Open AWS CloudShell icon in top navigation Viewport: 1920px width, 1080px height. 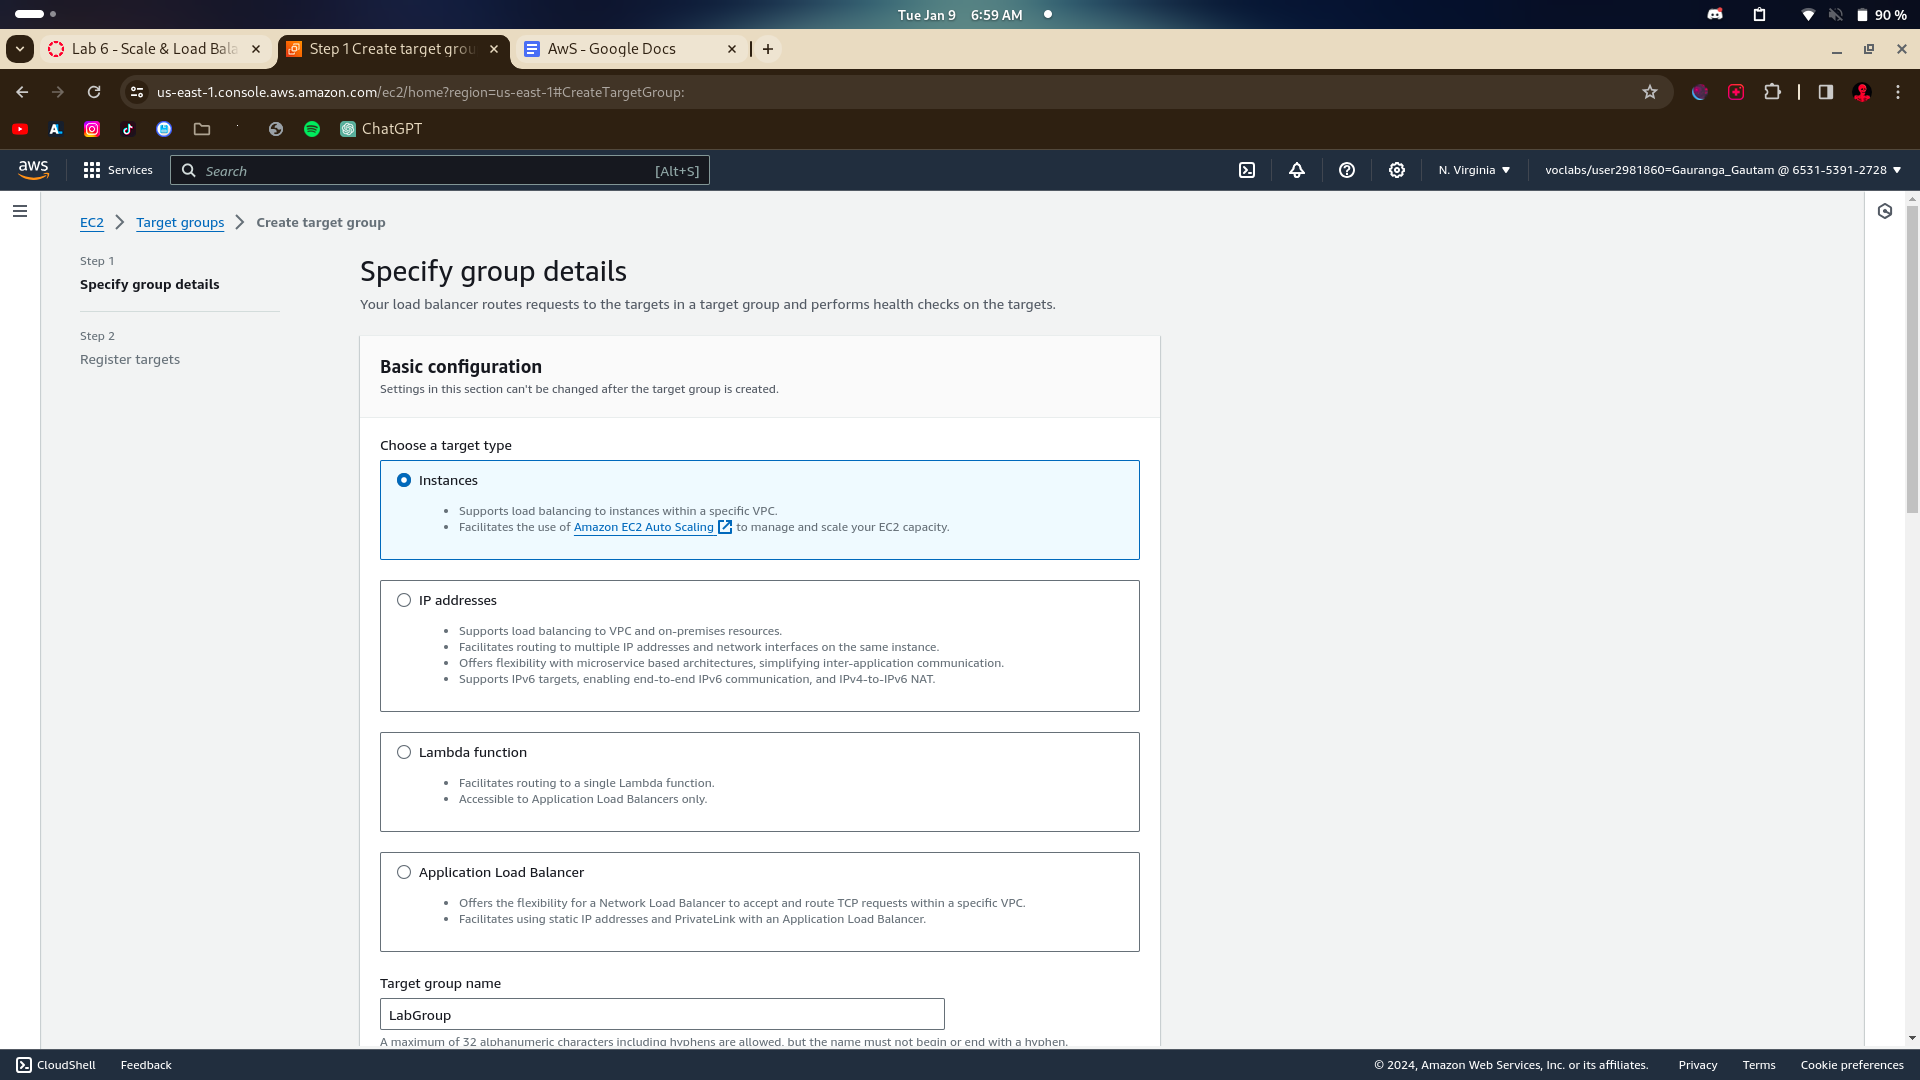[x=1247, y=170]
